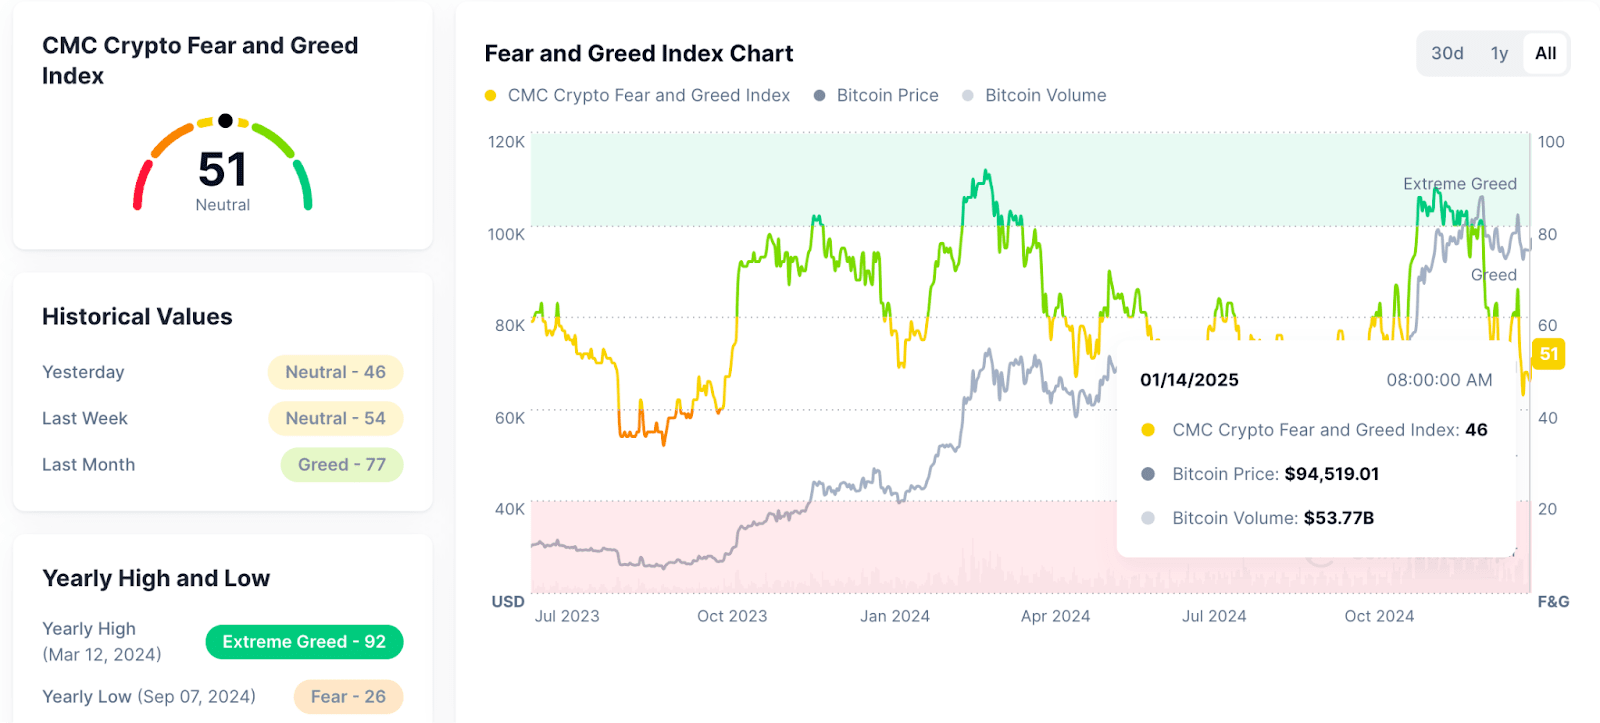Select the All time range tab
This screenshot has height=723, width=1600.
tap(1545, 54)
